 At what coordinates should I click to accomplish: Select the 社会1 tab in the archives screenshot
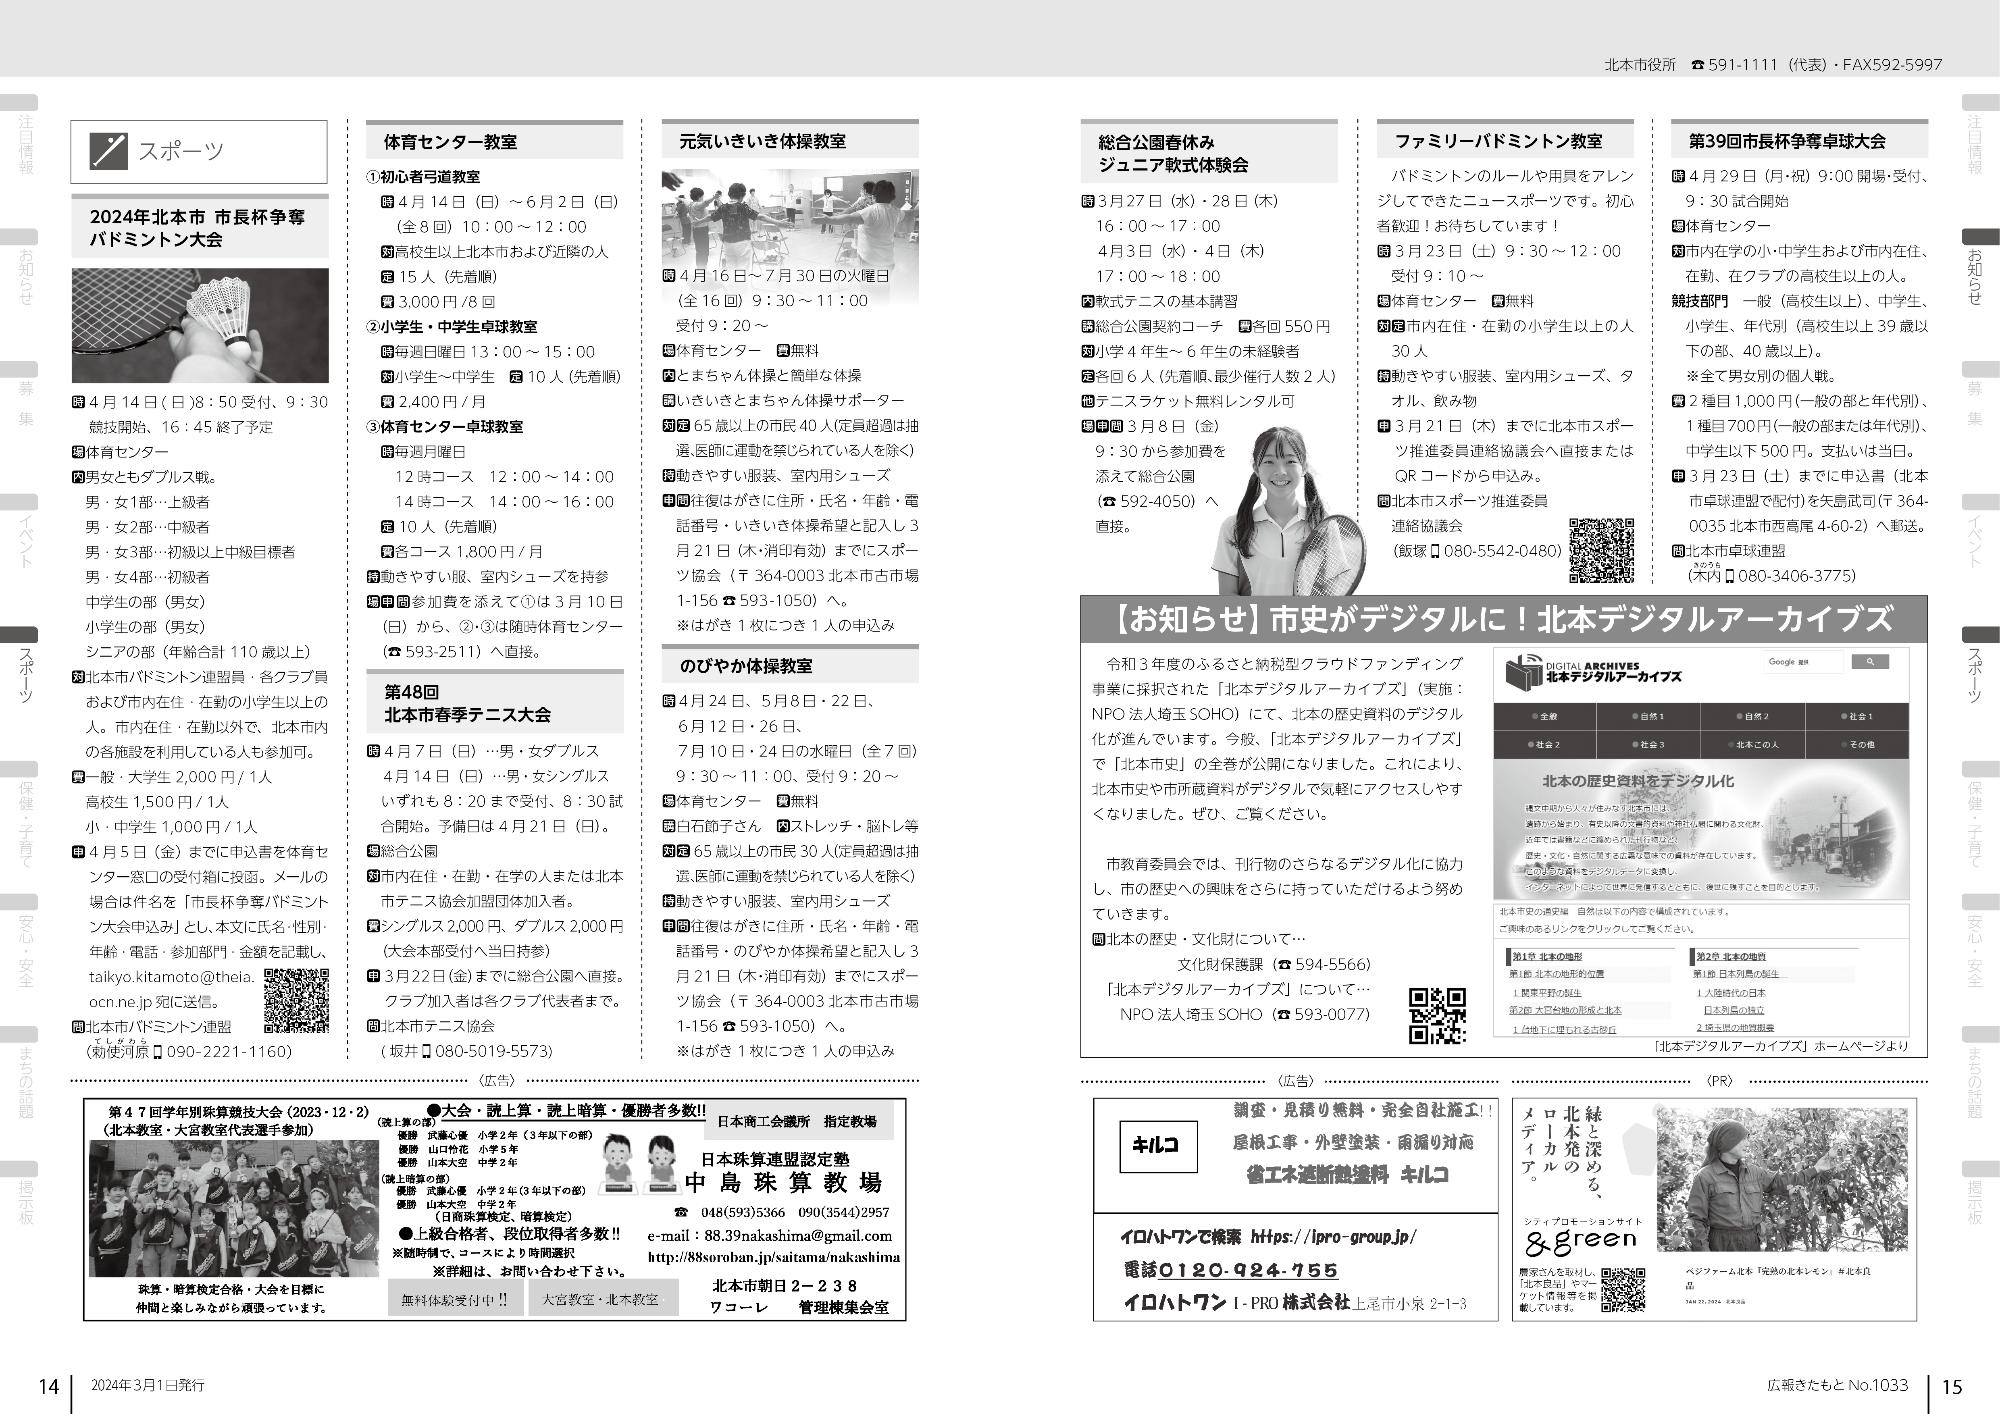1857,717
